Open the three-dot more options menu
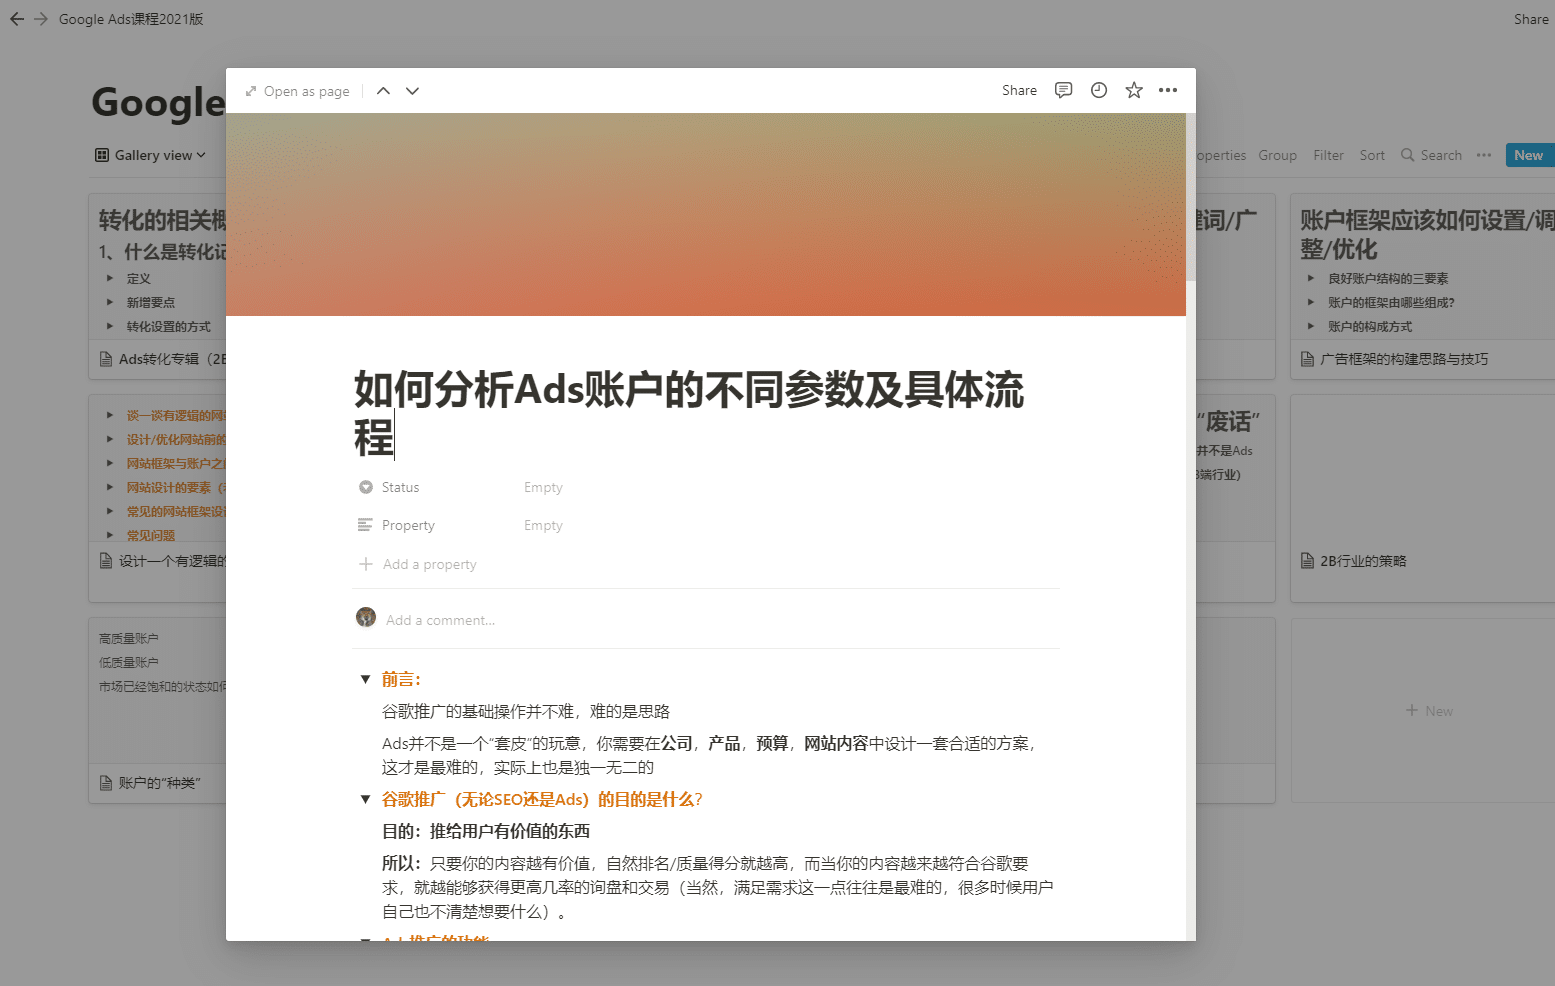Screen dimensions: 1555x986 point(1167,90)
